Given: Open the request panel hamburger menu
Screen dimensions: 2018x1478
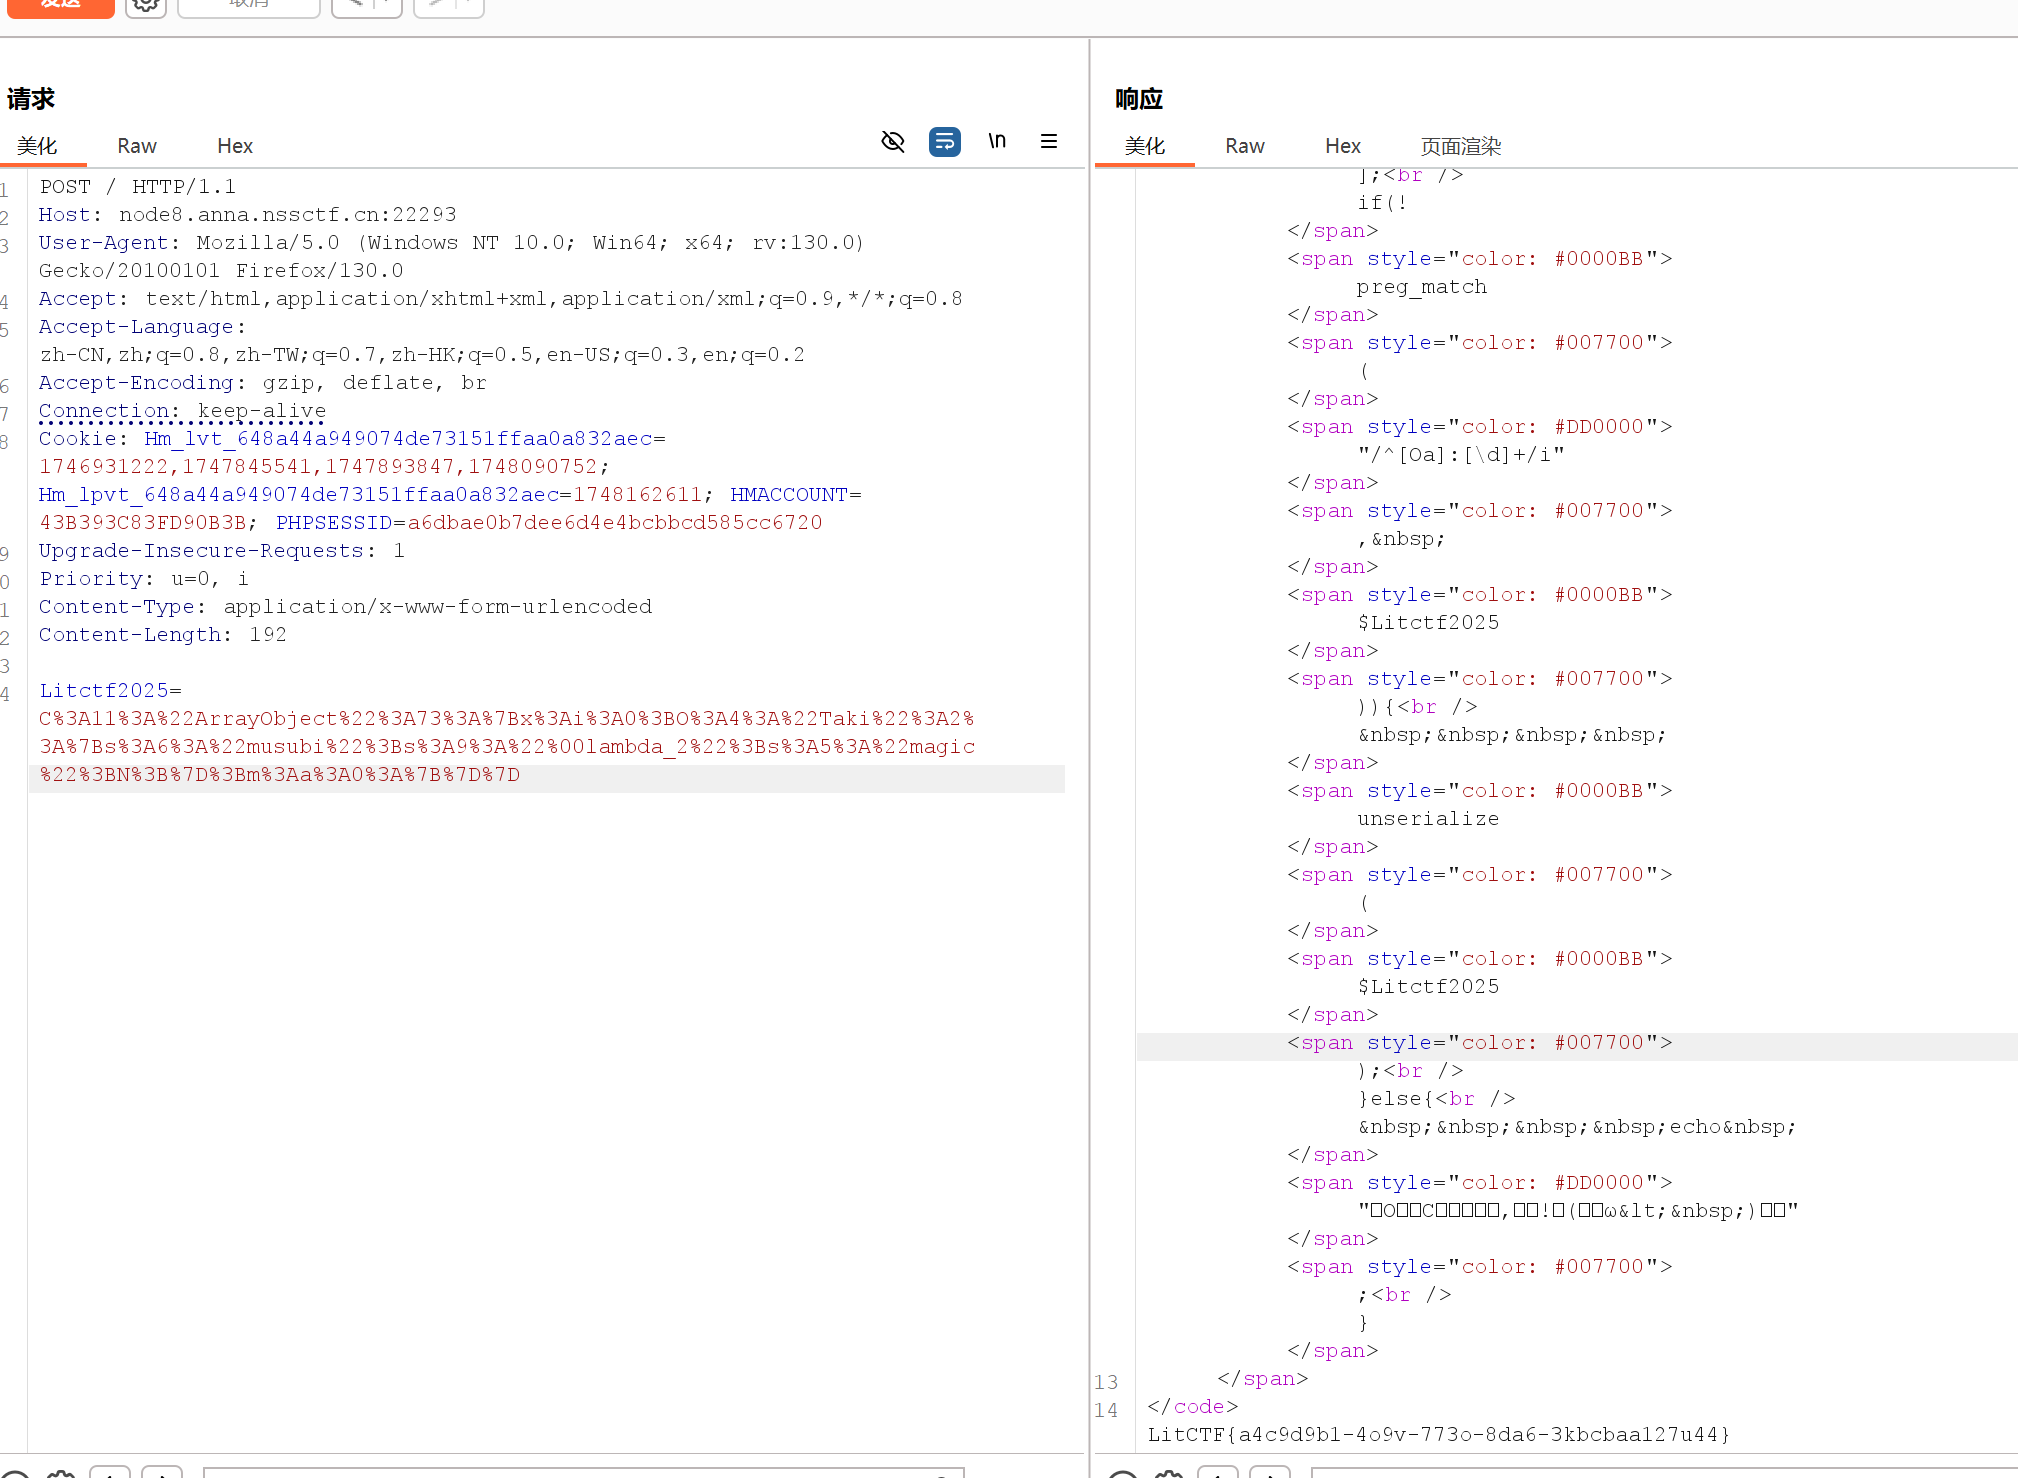Looking at the screenshot, I should click(1049, 141).
